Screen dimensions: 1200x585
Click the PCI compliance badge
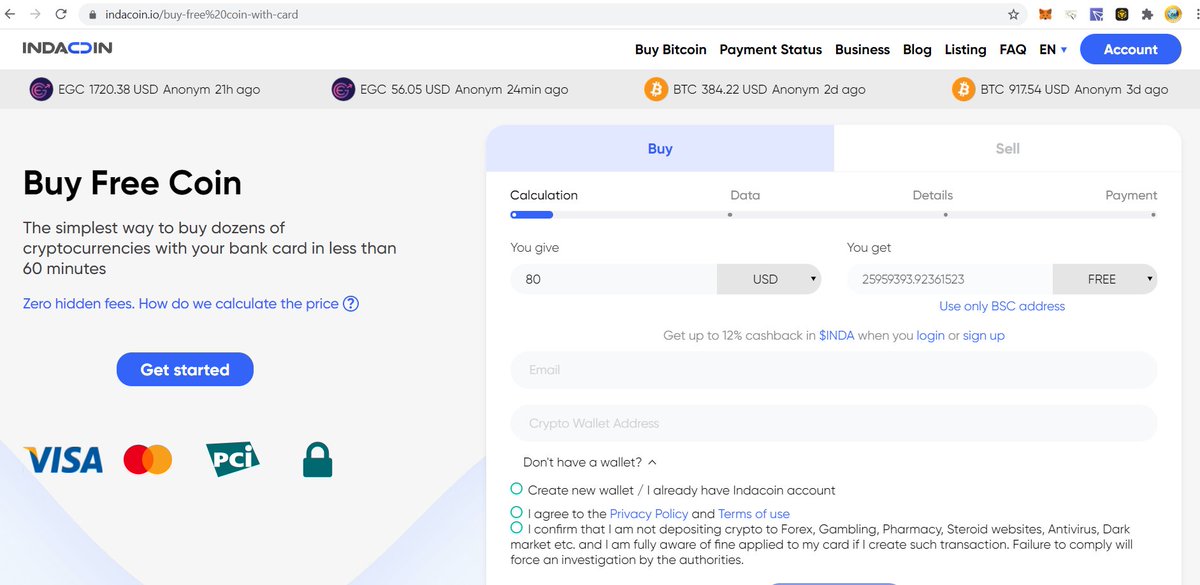(x=232, y=459)
